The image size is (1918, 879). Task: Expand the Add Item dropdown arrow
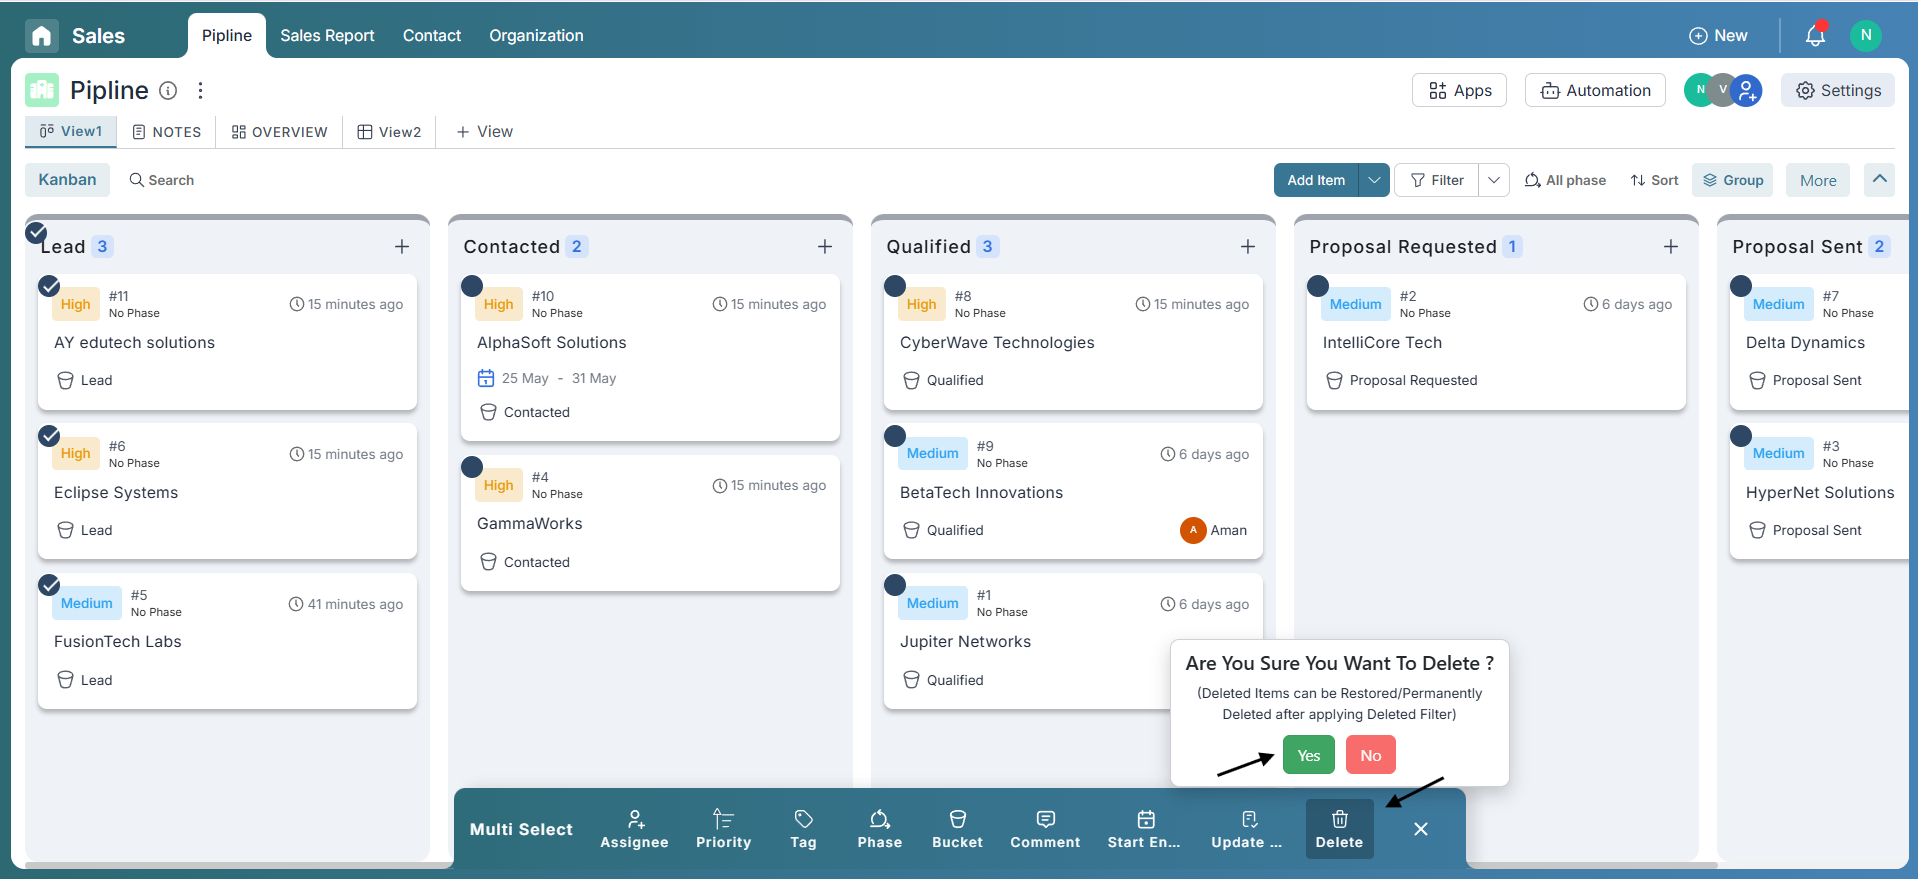point(1375,180)
